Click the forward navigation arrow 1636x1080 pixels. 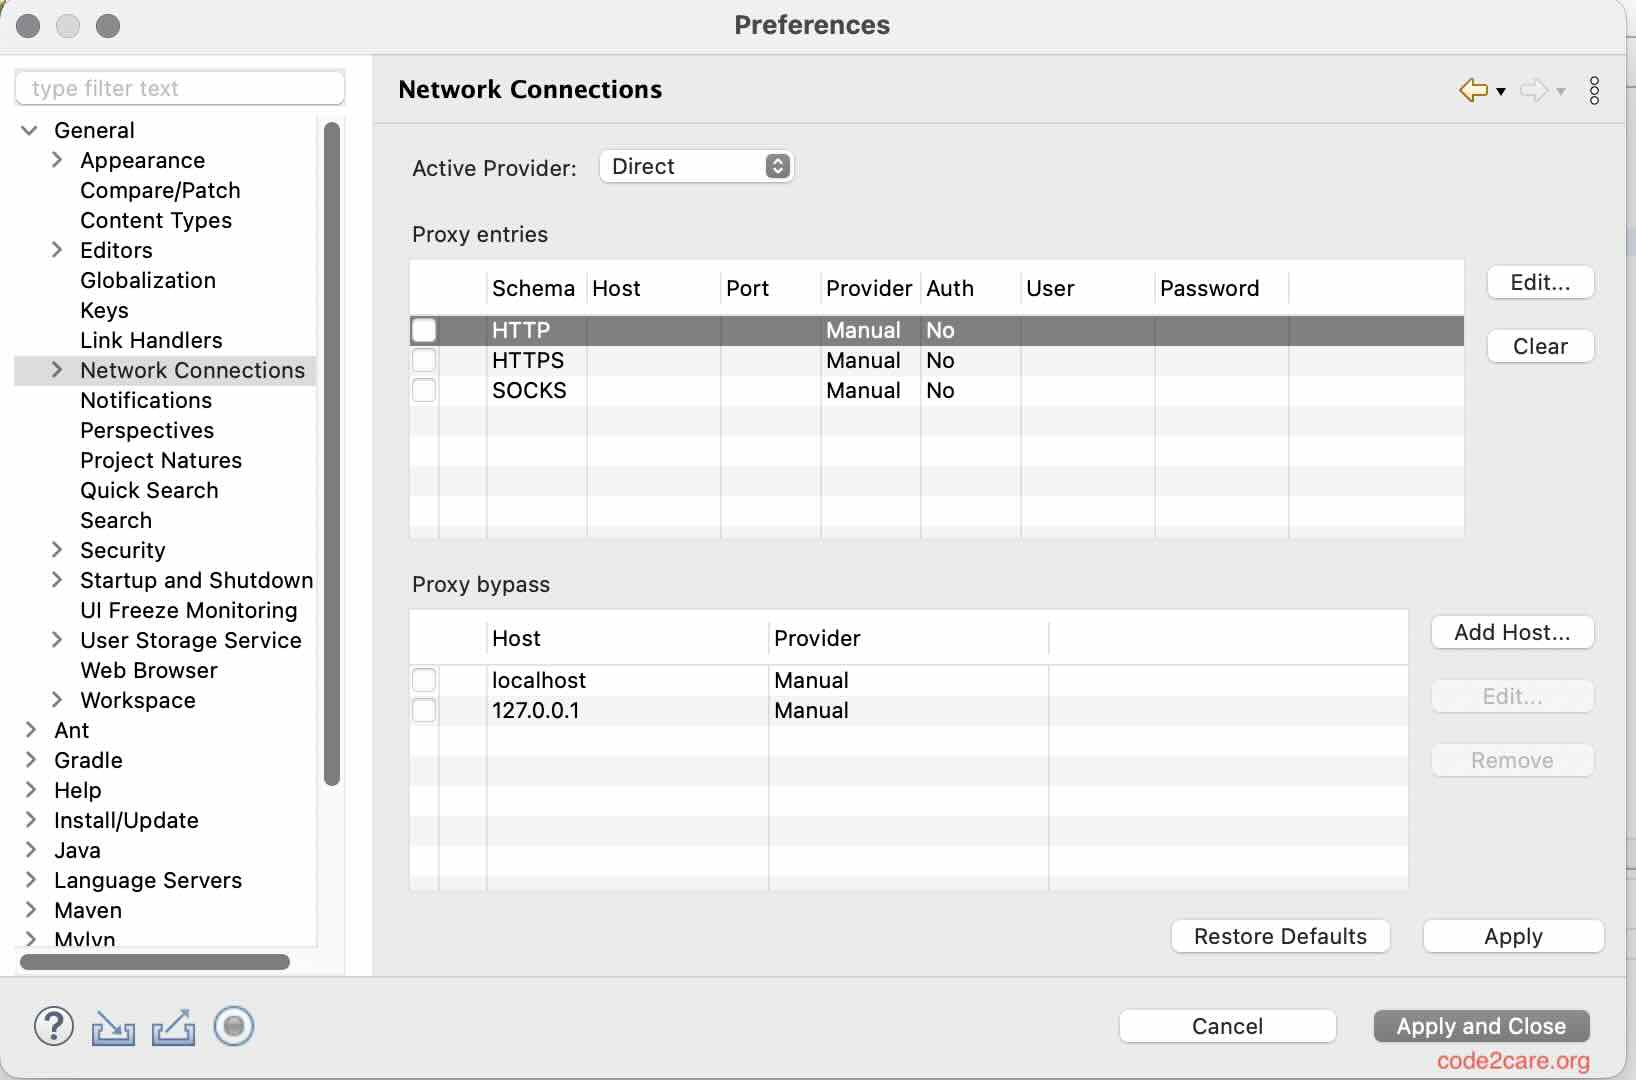1534,90
